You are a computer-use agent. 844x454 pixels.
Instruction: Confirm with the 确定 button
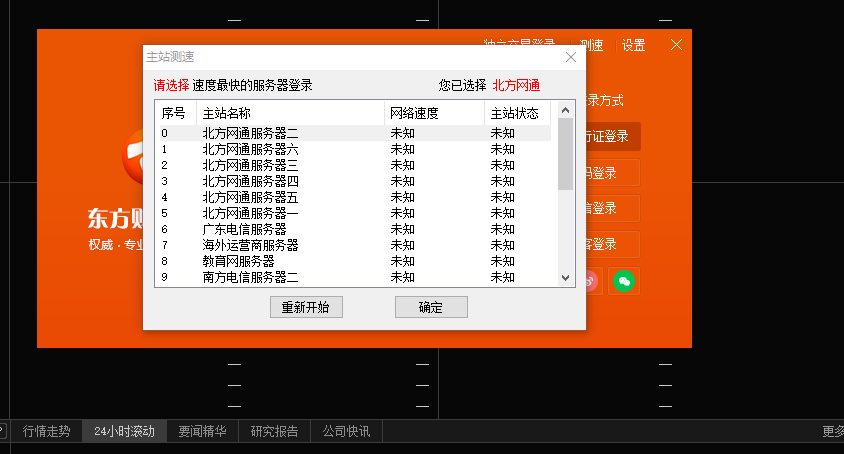pos(431,307)
